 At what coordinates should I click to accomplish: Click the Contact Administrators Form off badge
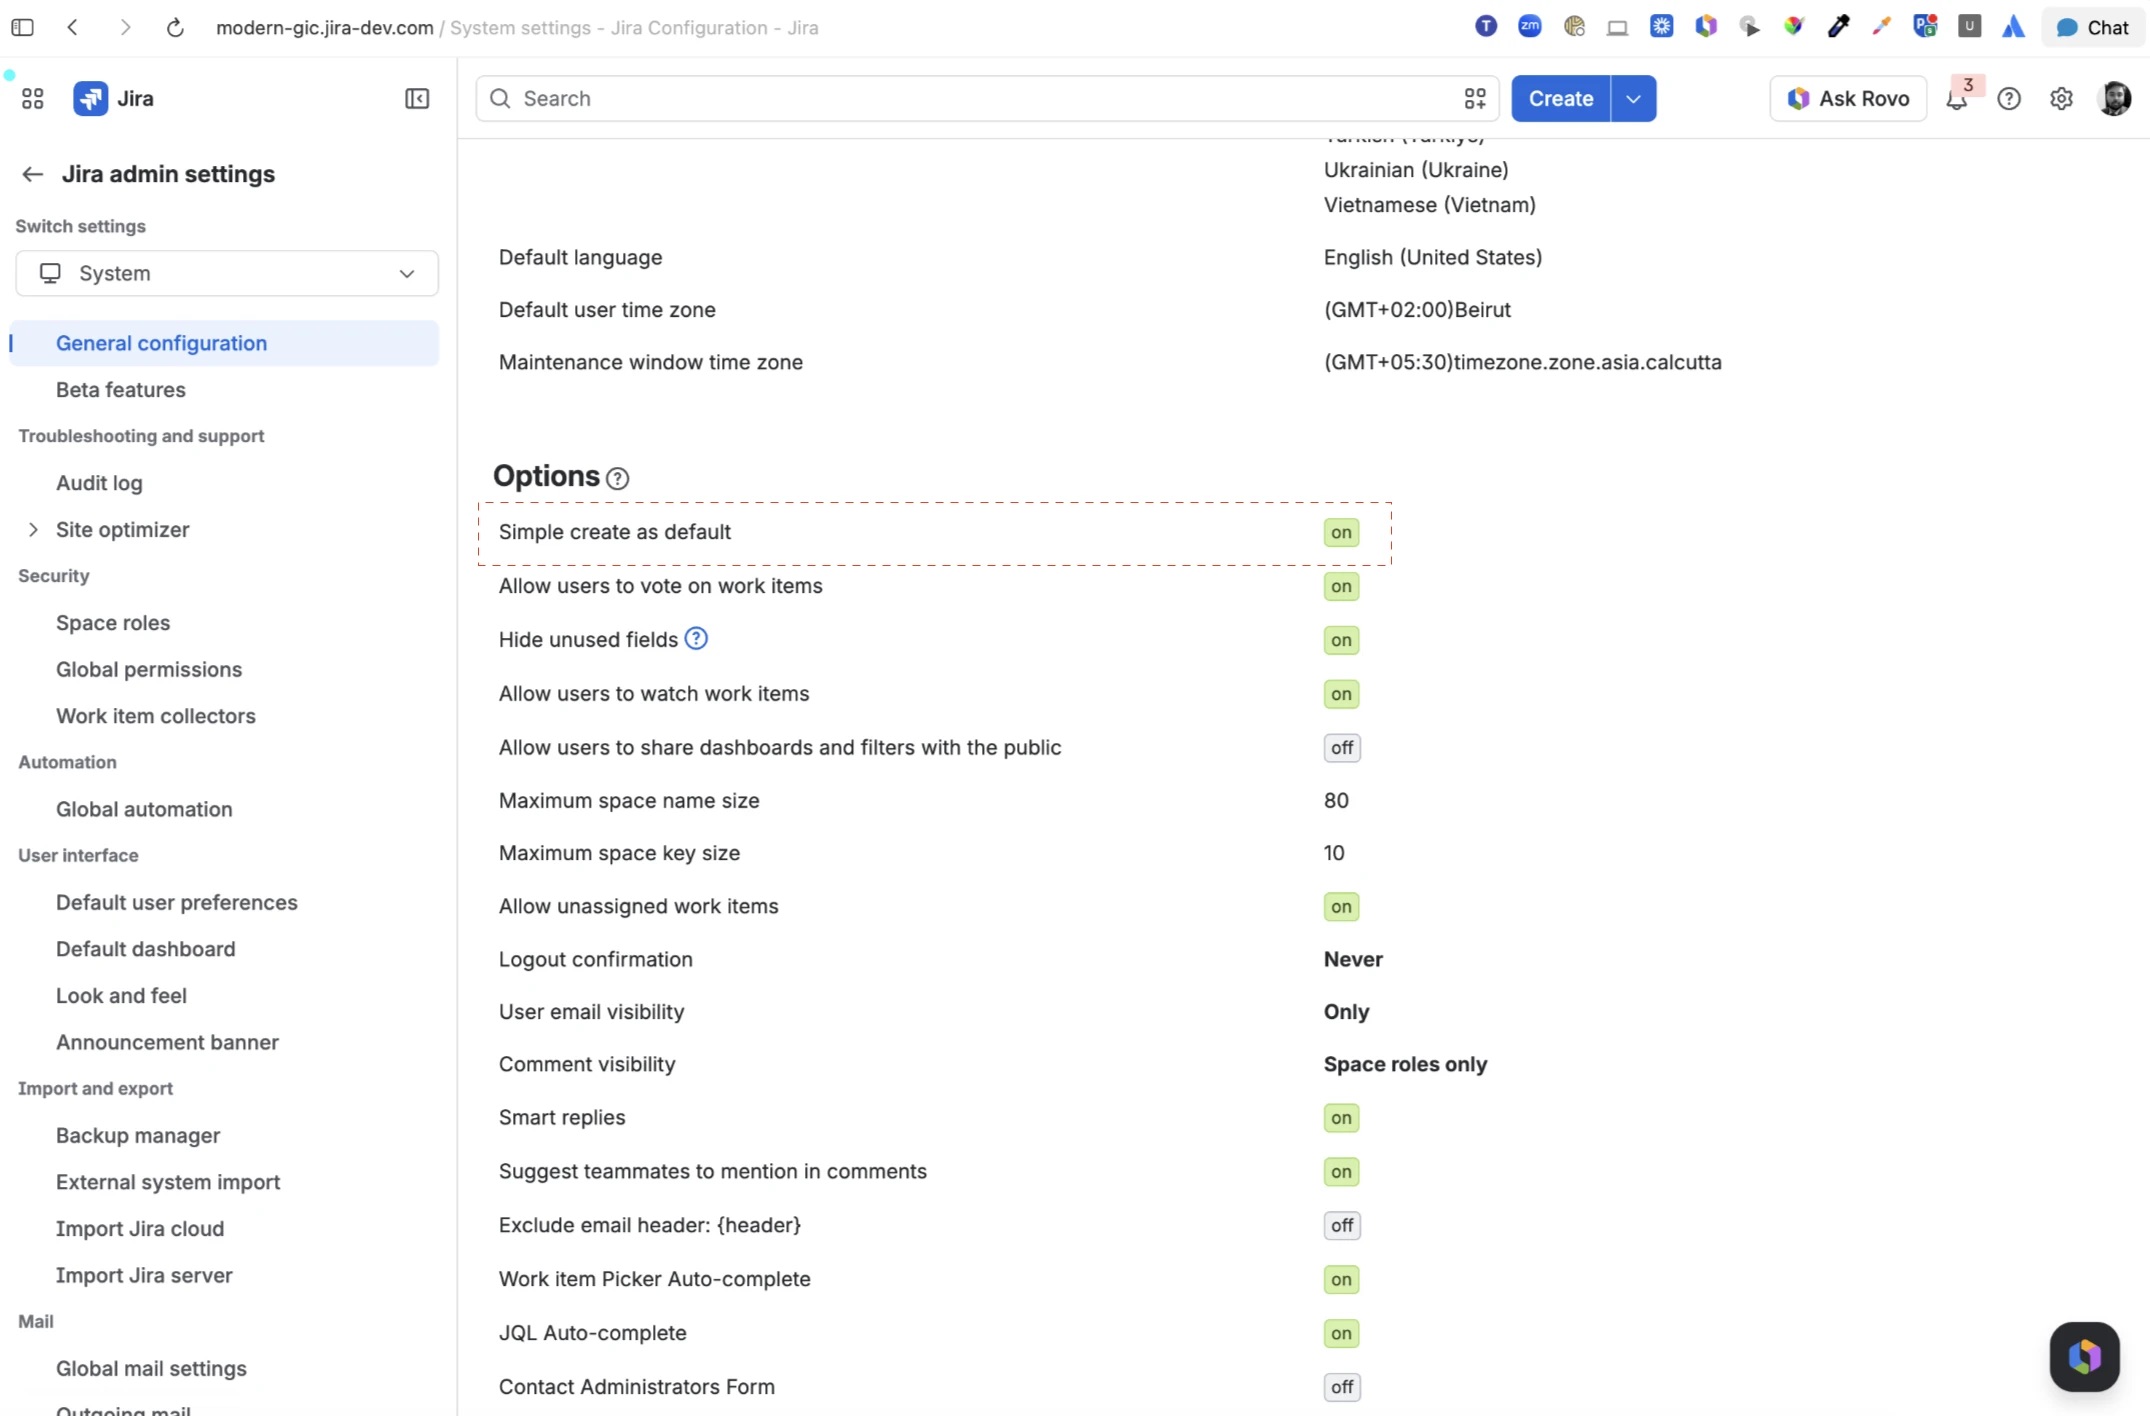(1342, 1387)
